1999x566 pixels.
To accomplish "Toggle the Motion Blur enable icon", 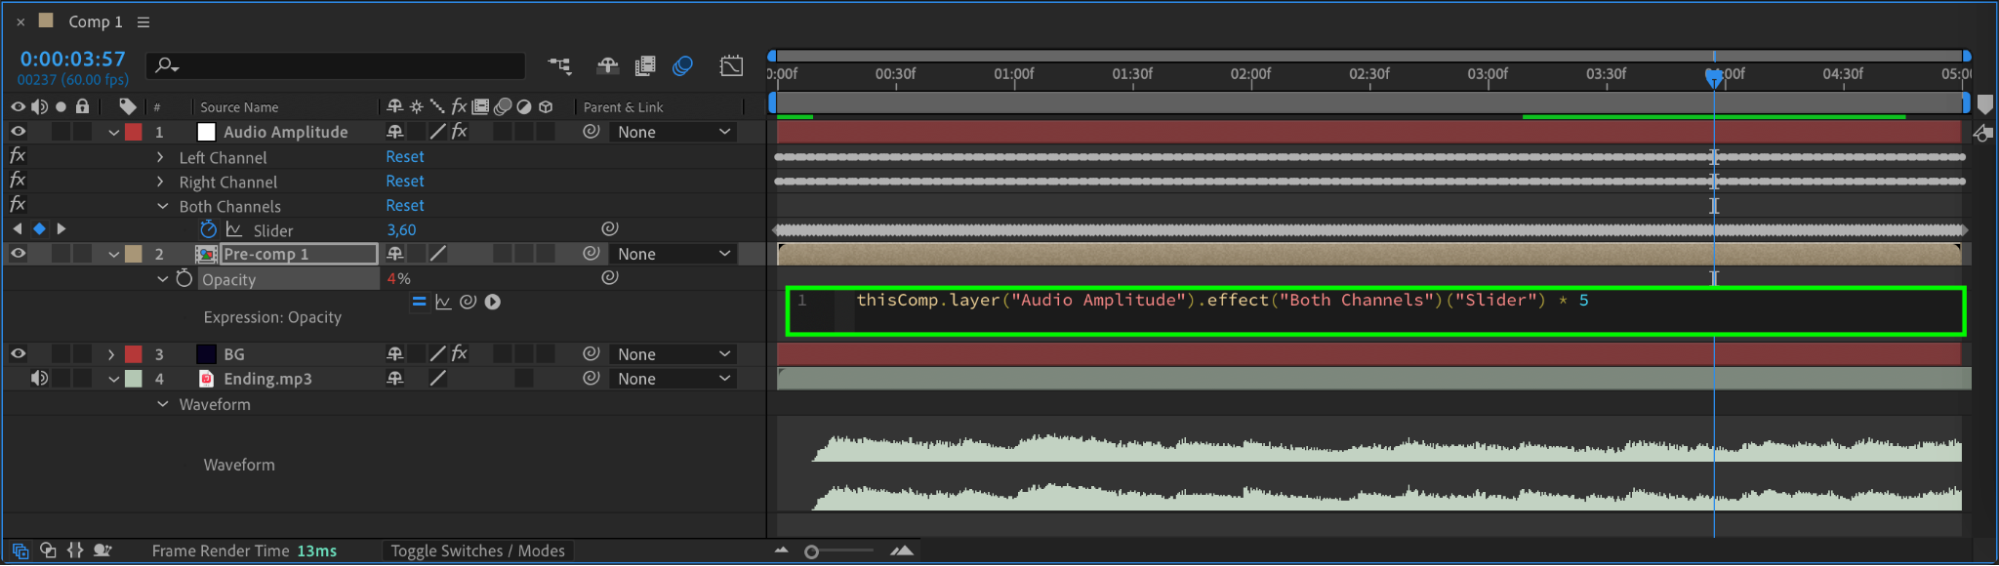I will pyautogui.click(x=683, y=66).
